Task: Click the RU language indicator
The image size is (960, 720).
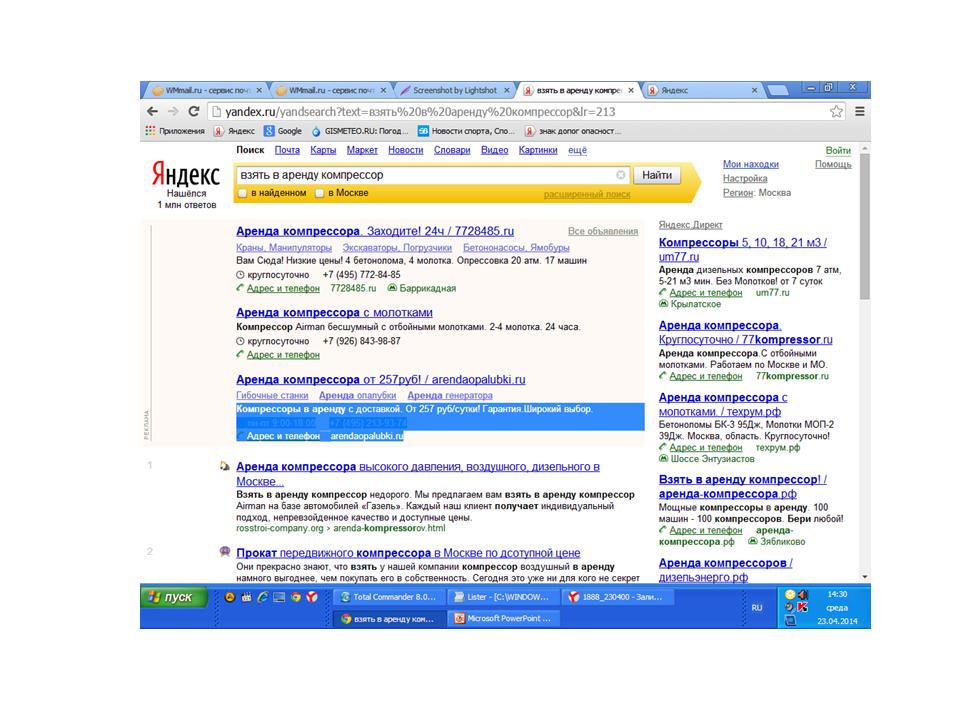Action: pyautogui.click(x=757, y=608)
